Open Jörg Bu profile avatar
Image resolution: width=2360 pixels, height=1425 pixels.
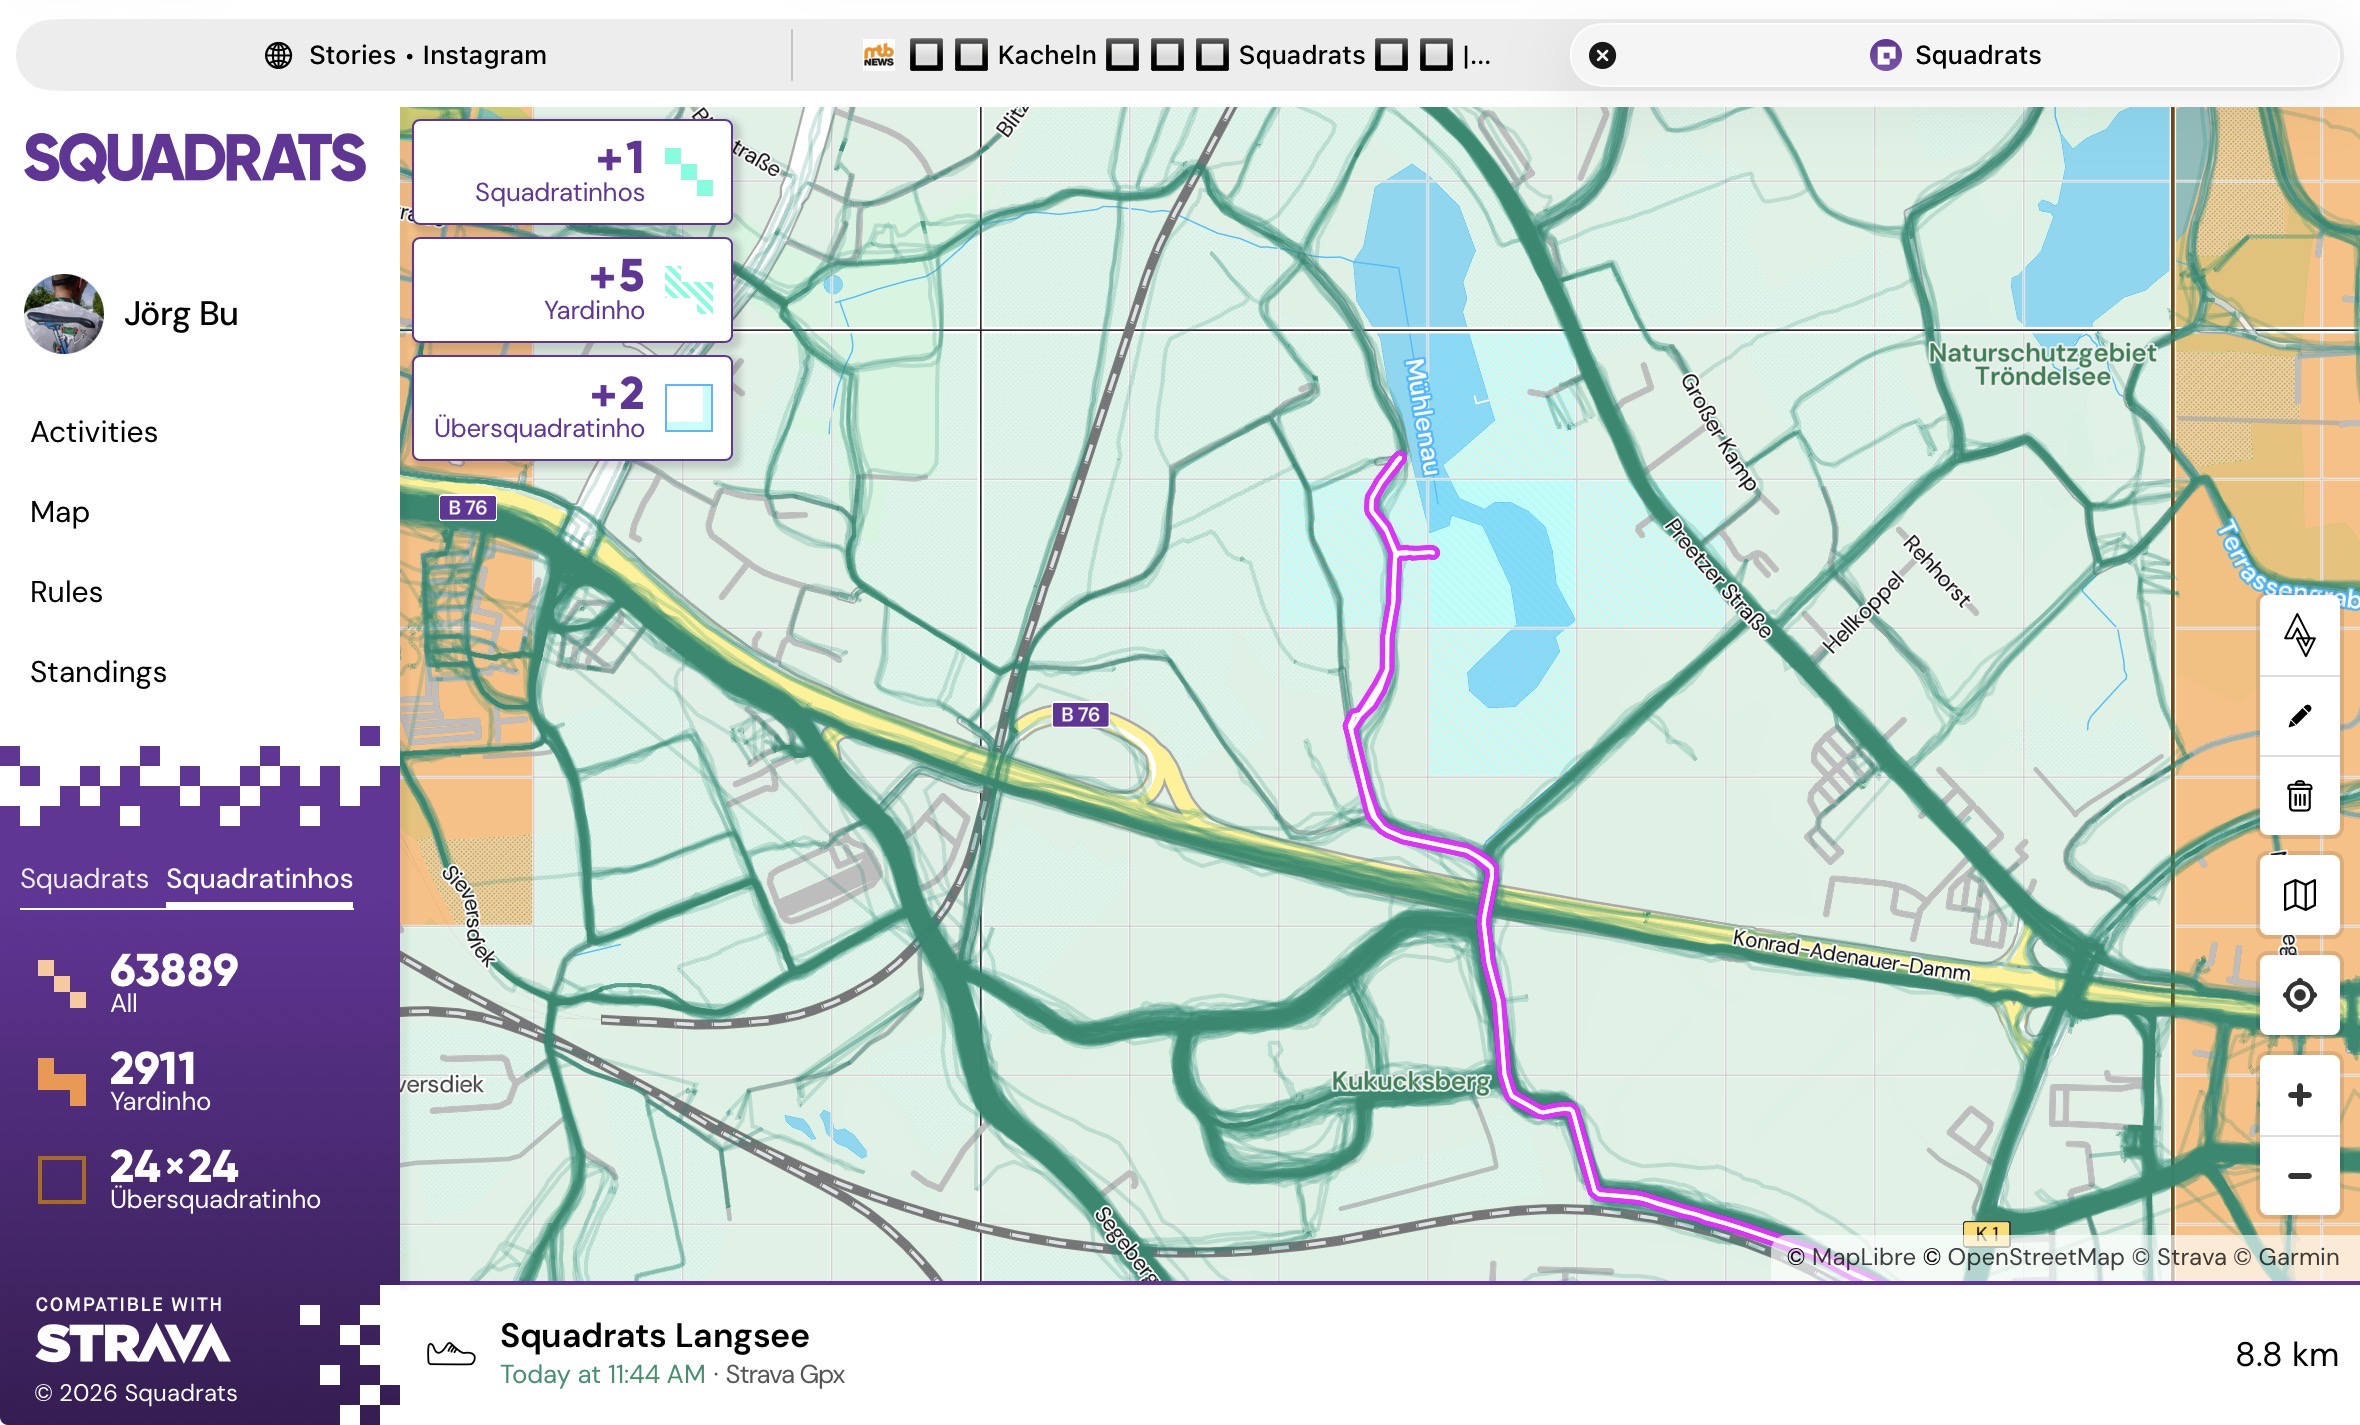pos(64,314)
